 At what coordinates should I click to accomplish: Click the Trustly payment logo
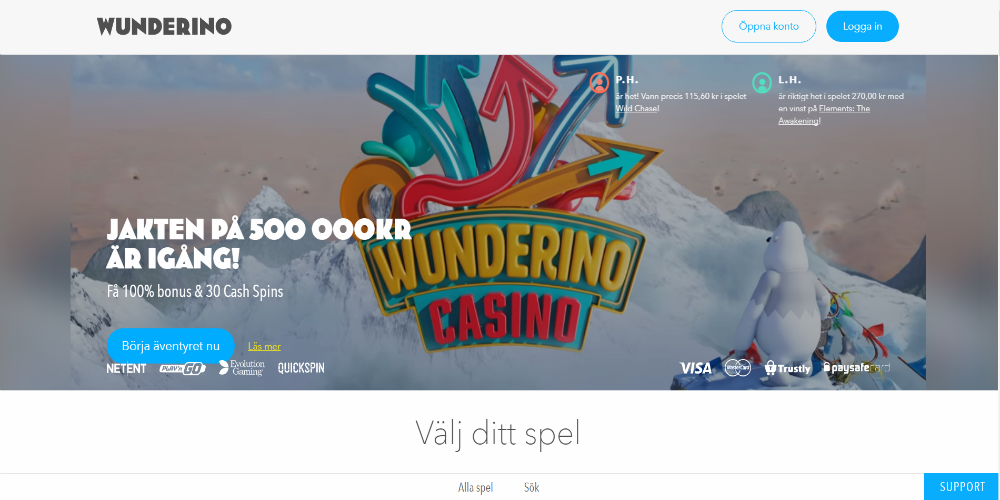click(x=788, y=368)
